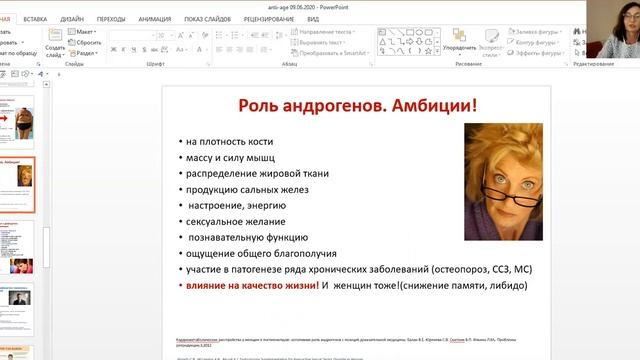Open the Контур фигуры outline color menu

(532, 42)
